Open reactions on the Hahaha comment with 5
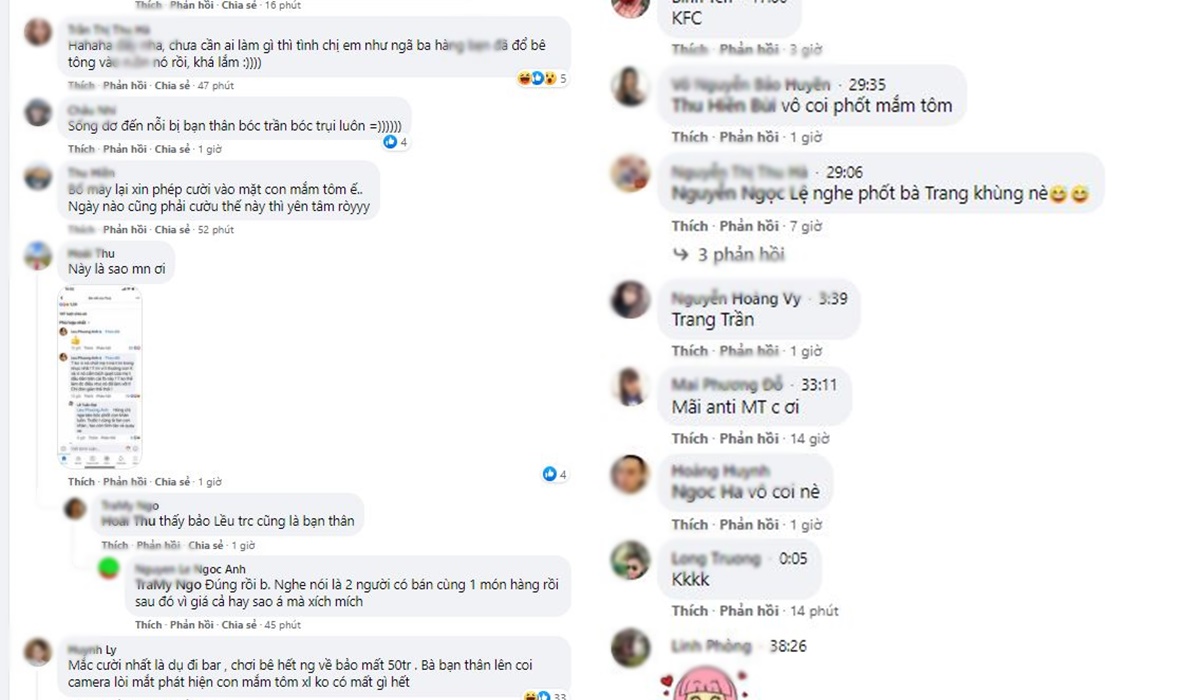The width and height of the screenshot is (1200, 700). pos(544,78)
